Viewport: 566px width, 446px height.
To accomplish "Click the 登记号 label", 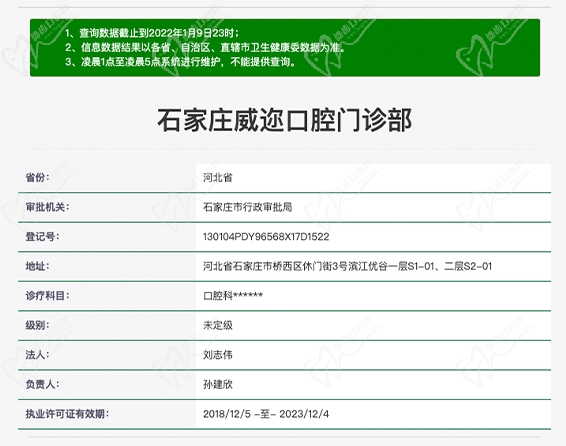I will tap(42, 237).
